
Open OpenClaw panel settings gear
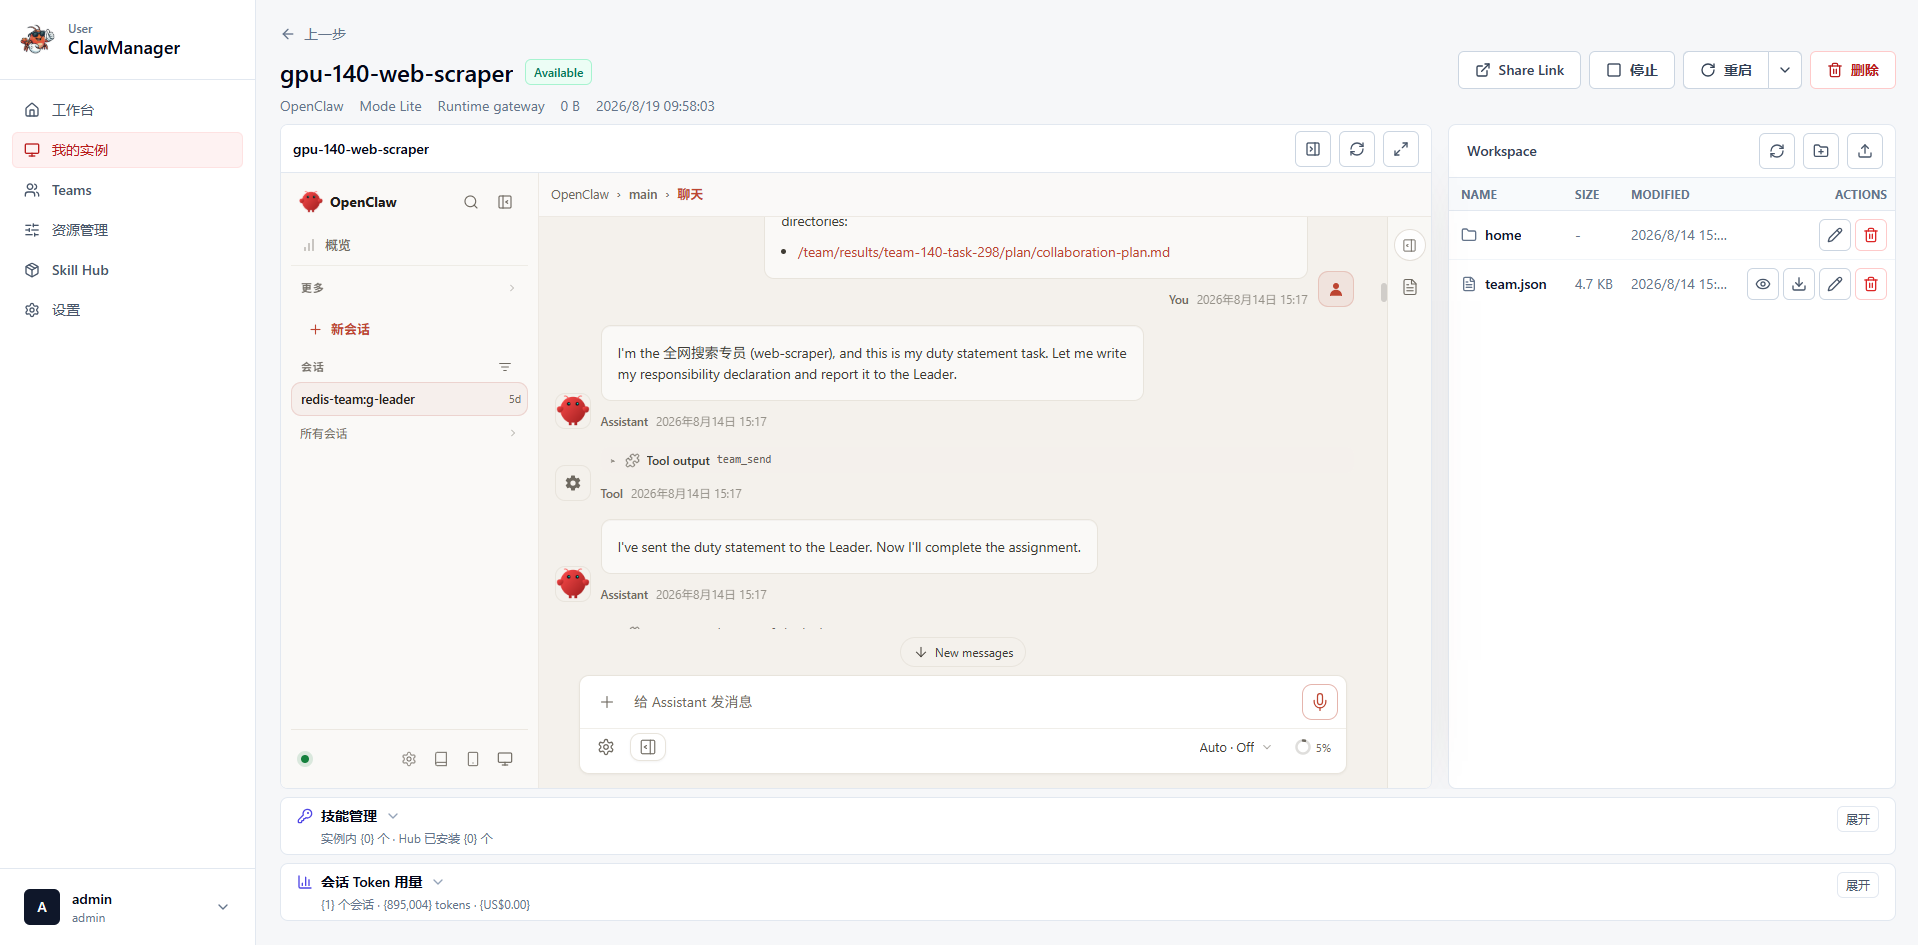coord(409,759)
